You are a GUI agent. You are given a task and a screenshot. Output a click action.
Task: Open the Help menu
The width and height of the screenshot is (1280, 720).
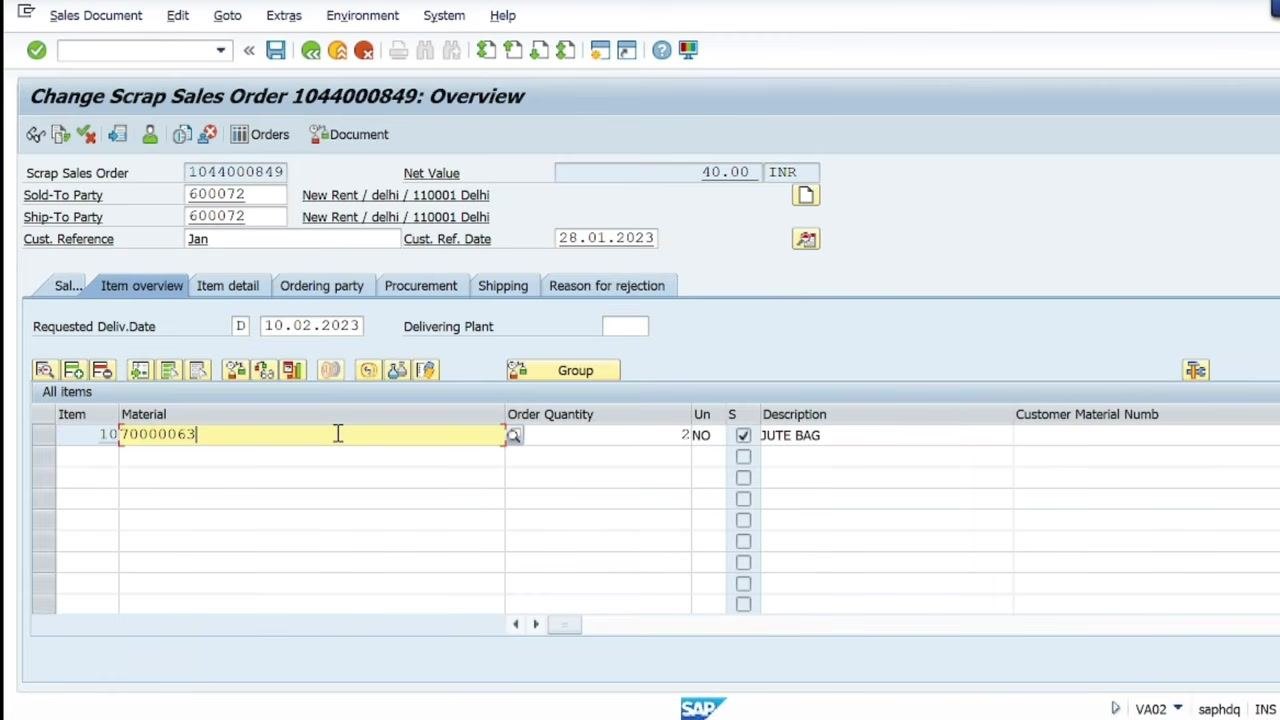(503, 15)
